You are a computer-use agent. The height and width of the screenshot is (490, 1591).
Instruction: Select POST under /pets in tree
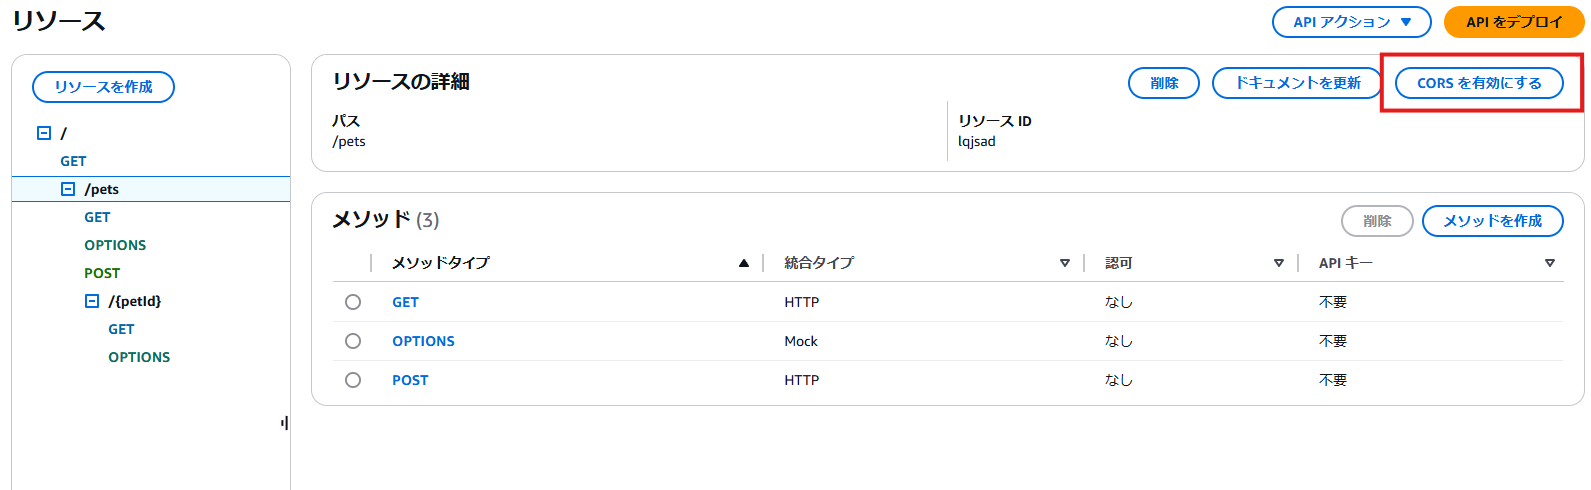click(102, 273)
